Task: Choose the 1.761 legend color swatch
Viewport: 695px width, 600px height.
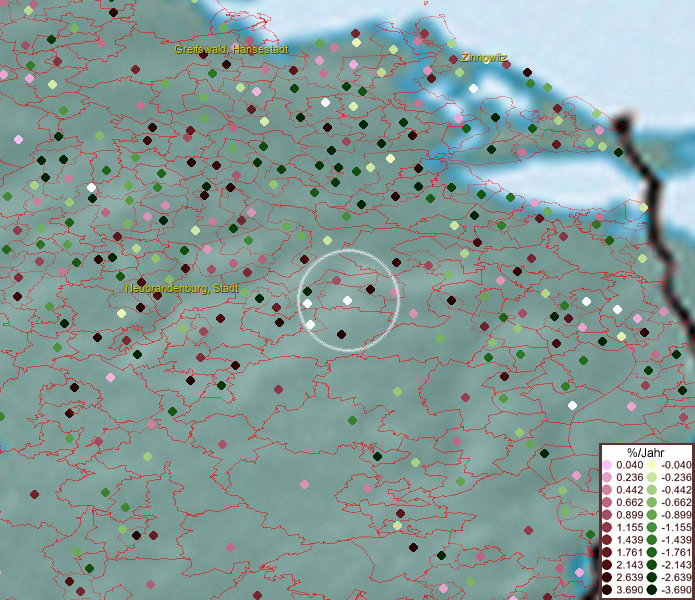Action: (607, 552)
